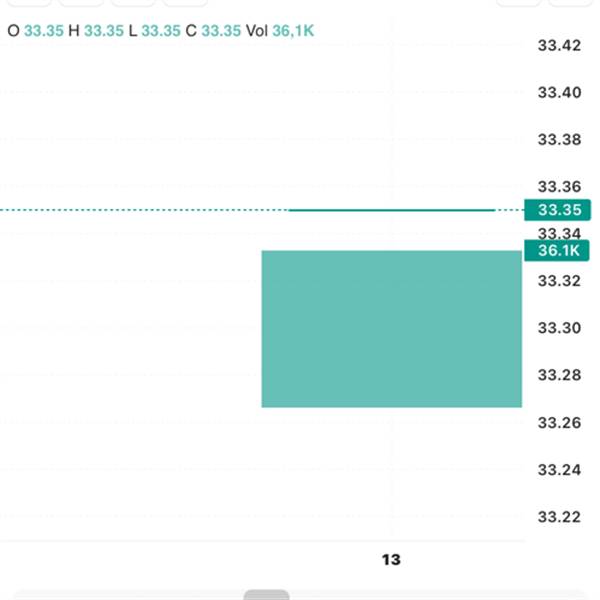Click the 33.35 current price tag
The height and width of the screenshot is (600, 600).
coord(557,210)
